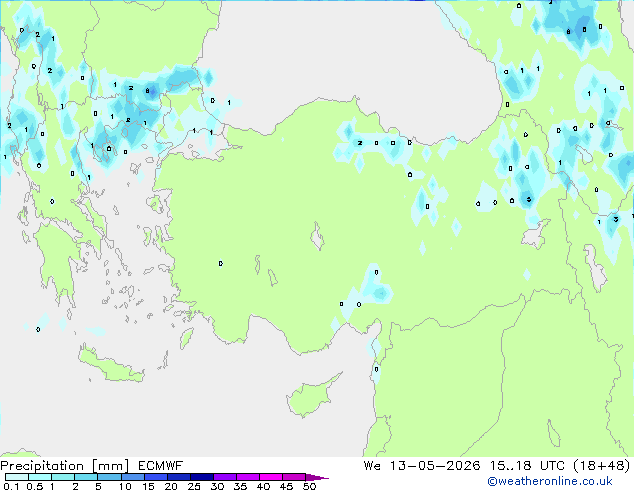Pick the 20–25 mm dark blue swatch
This screenshot has width=634, height=490.
point(178,477)
